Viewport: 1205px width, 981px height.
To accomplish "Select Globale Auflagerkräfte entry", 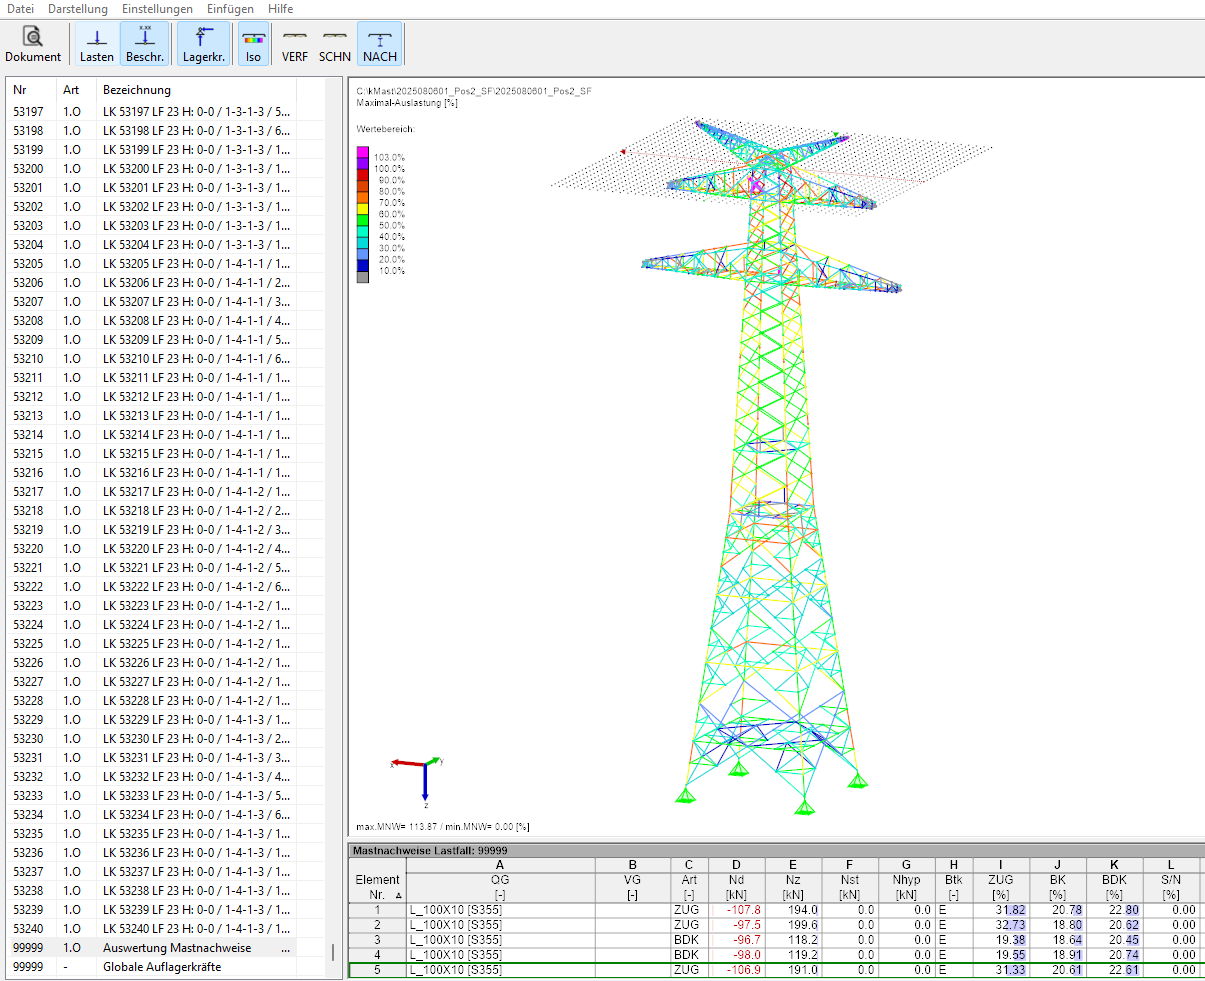I will (x=162, y=967).
